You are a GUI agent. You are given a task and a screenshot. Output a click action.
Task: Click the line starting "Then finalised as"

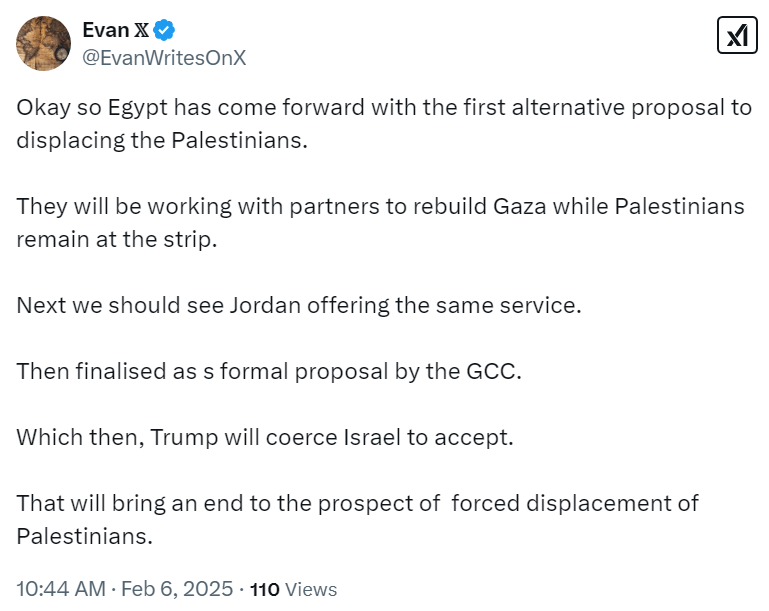[x=269, y=370]
